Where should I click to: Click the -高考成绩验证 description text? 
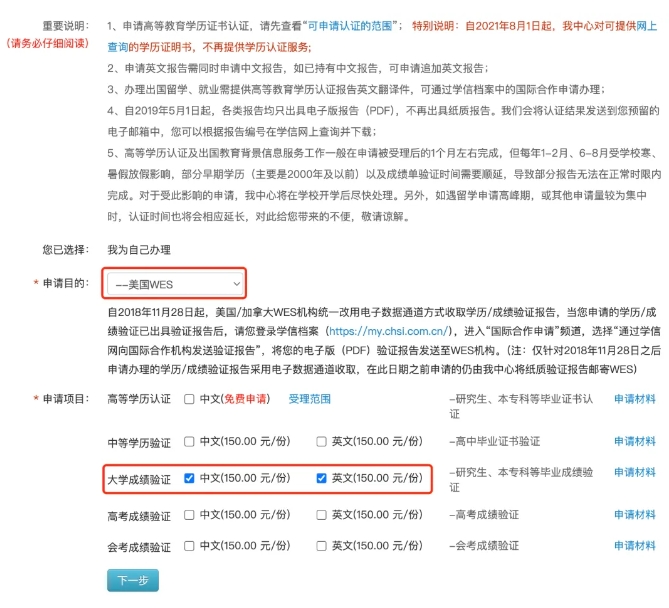(x=484, y=515)
